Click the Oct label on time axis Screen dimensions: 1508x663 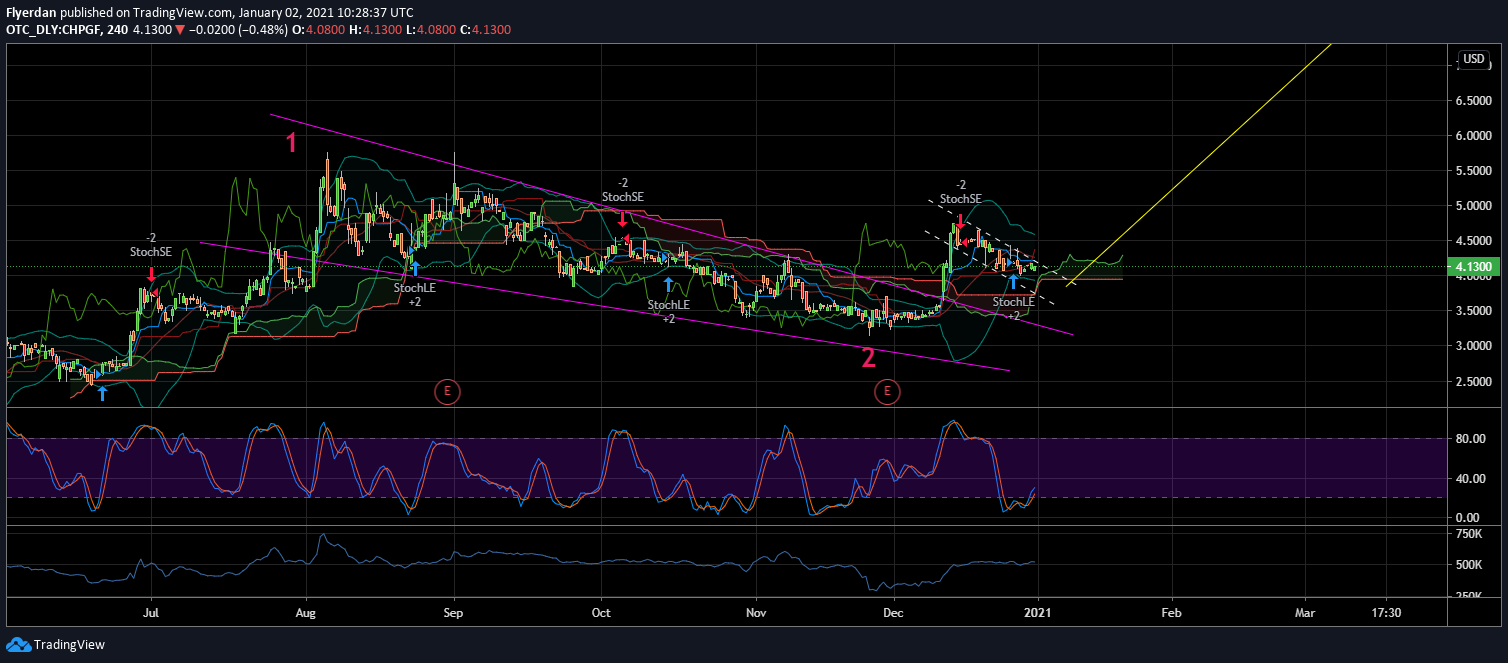[x=601, y=612]
